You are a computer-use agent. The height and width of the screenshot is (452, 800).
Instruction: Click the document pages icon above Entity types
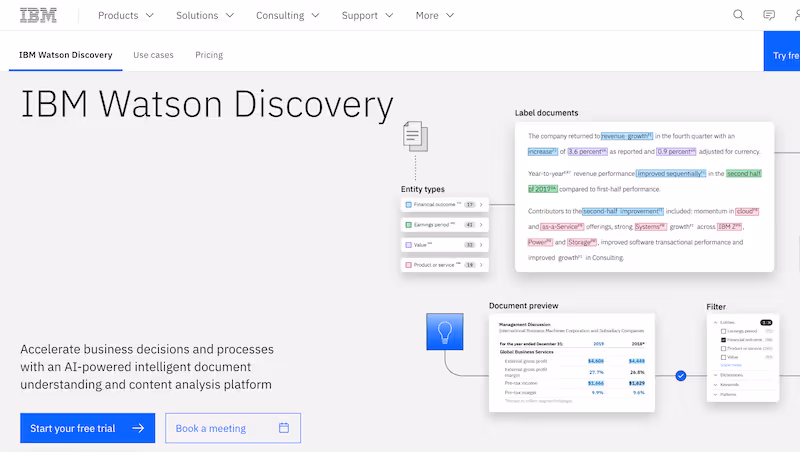(x=415, y=136)
